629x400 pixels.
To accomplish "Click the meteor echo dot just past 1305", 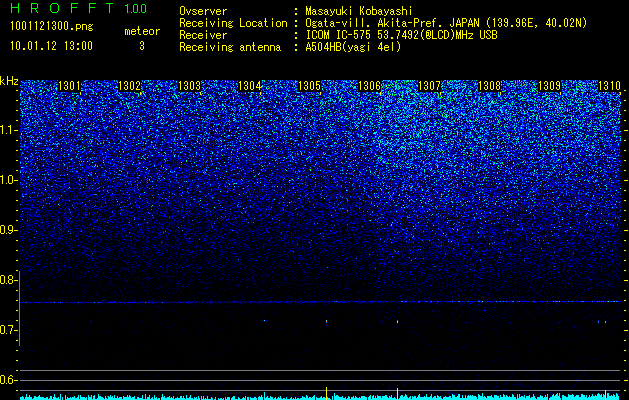I will [327, 321].
